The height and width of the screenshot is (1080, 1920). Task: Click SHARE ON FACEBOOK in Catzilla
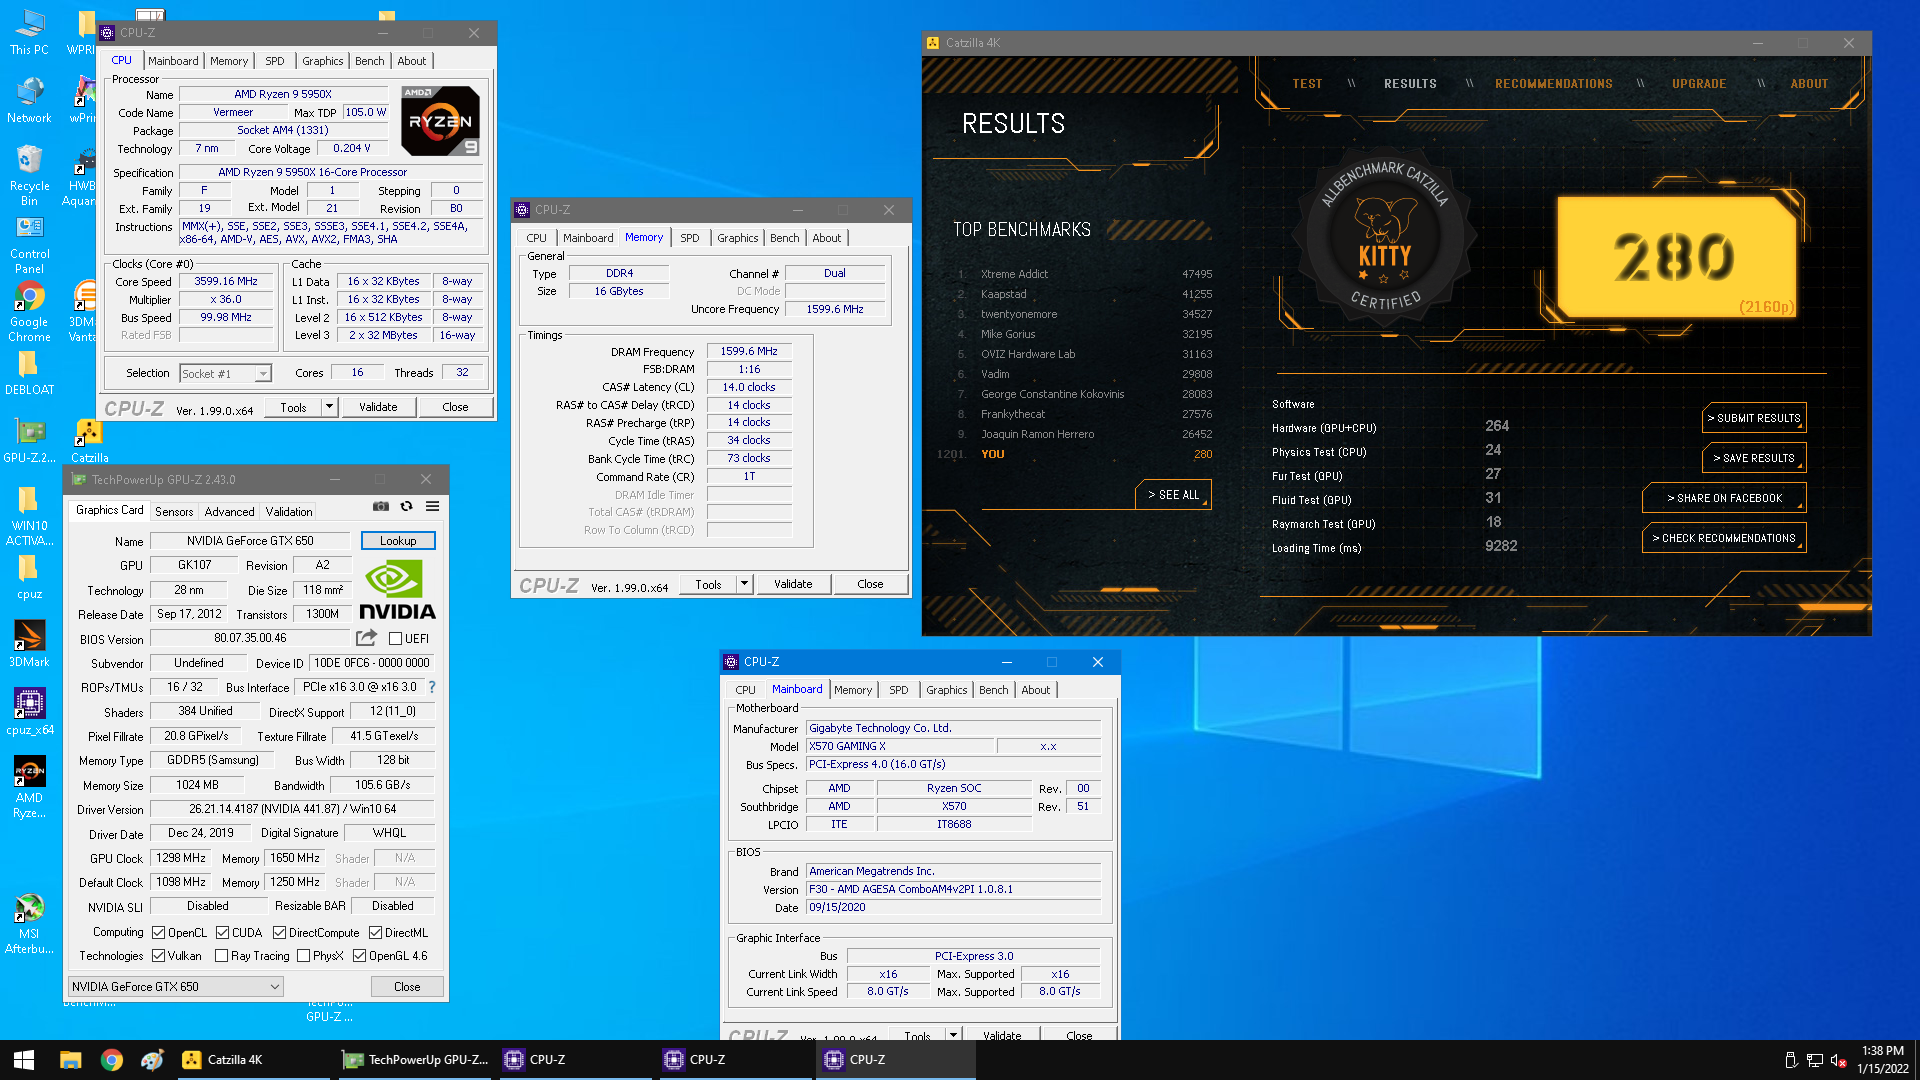coord(1724,498)
